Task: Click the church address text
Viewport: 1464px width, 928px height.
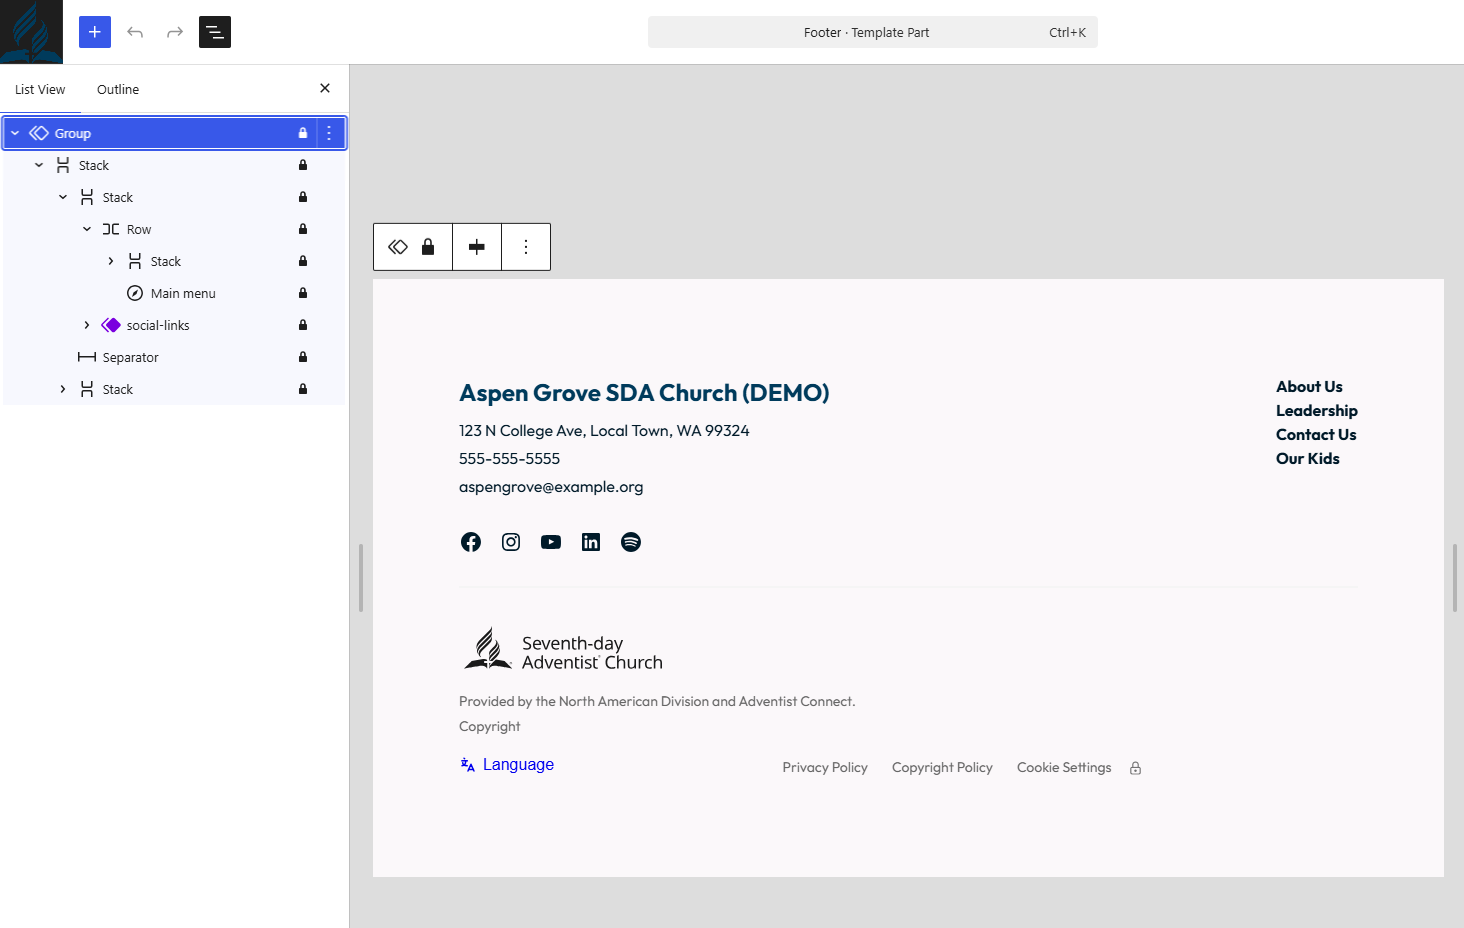Action: (604, 431)
